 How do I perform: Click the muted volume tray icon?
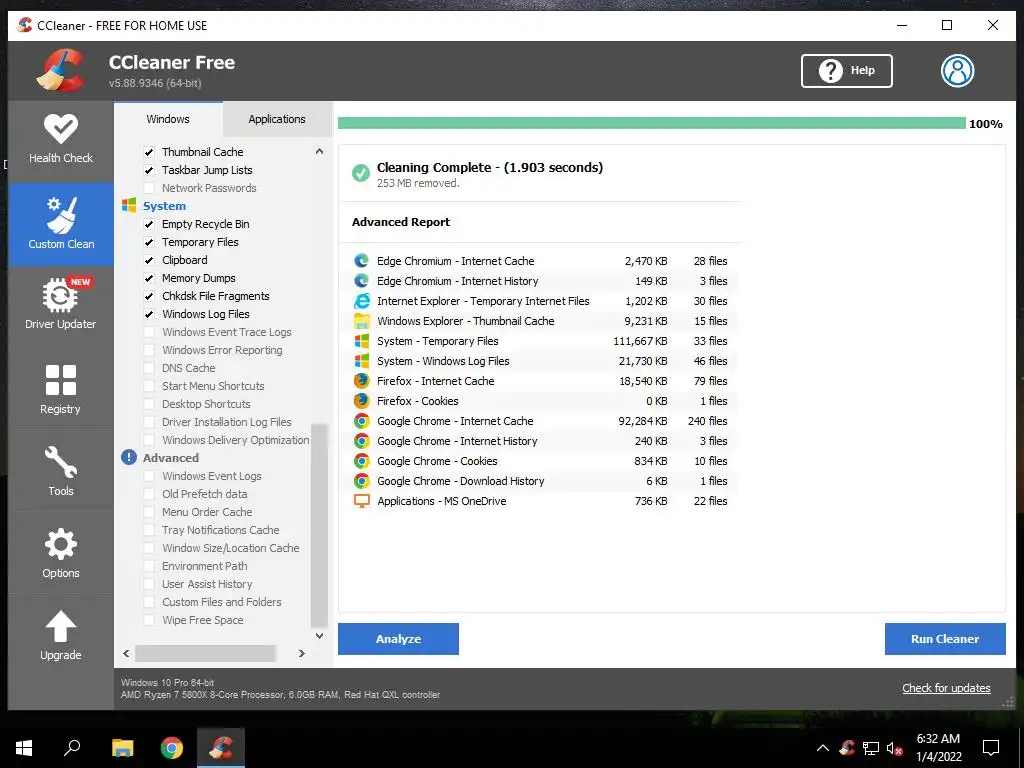pyautogui.click(x=894, y=748)
